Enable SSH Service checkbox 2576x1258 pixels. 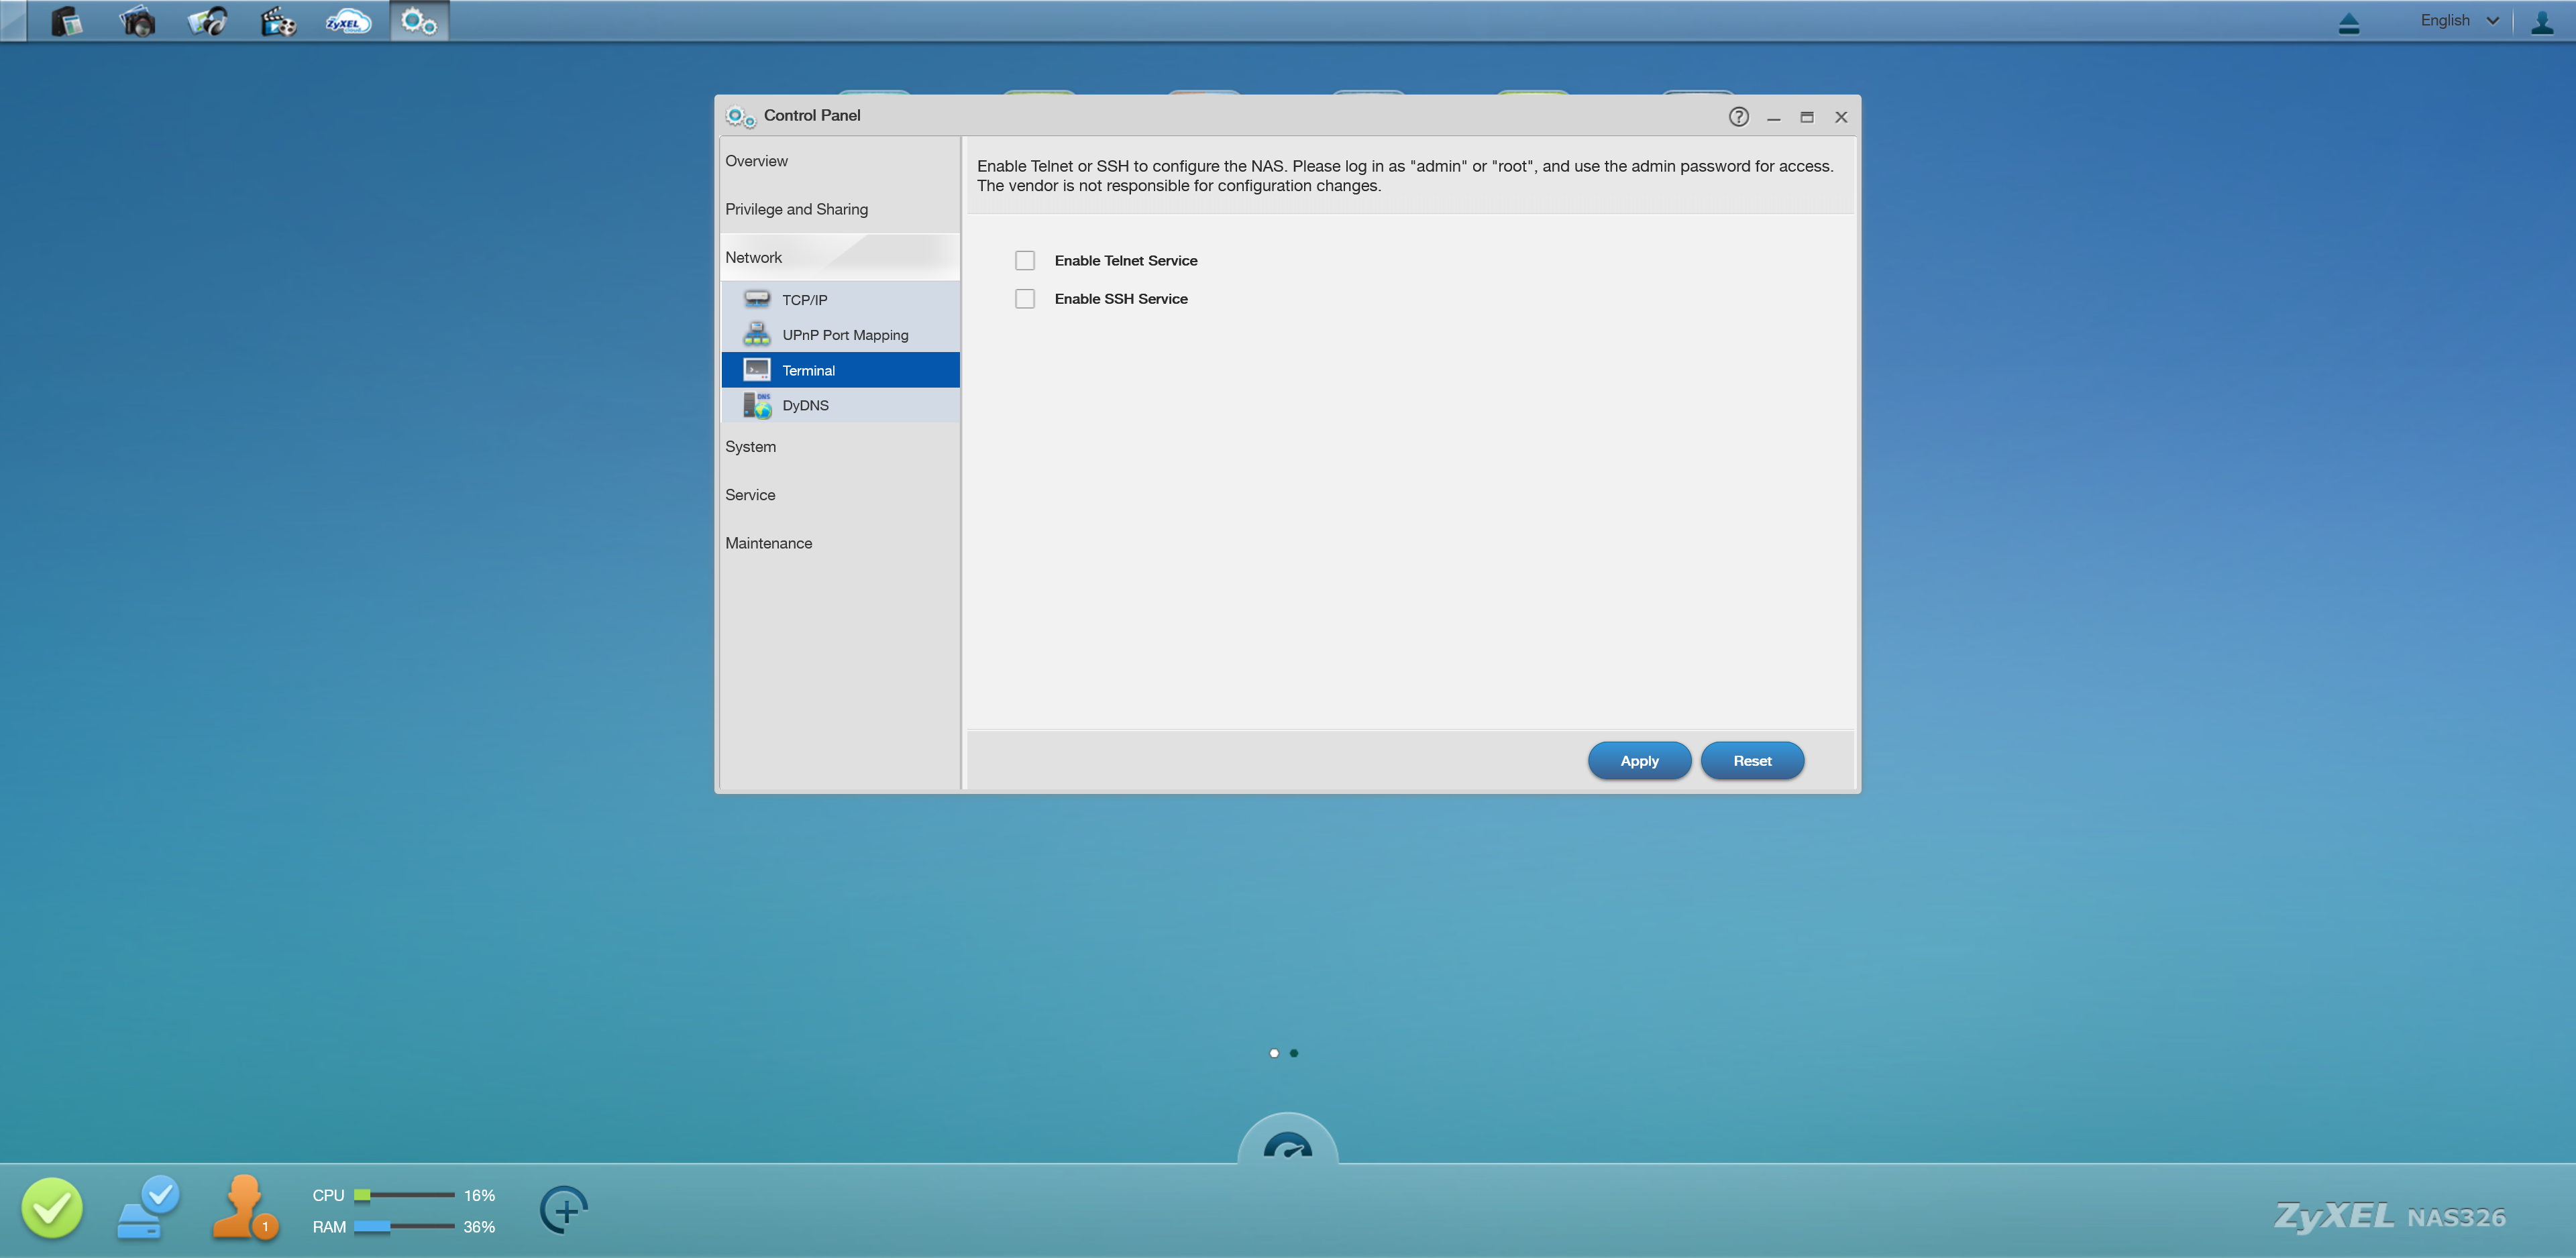point(1024,298)
